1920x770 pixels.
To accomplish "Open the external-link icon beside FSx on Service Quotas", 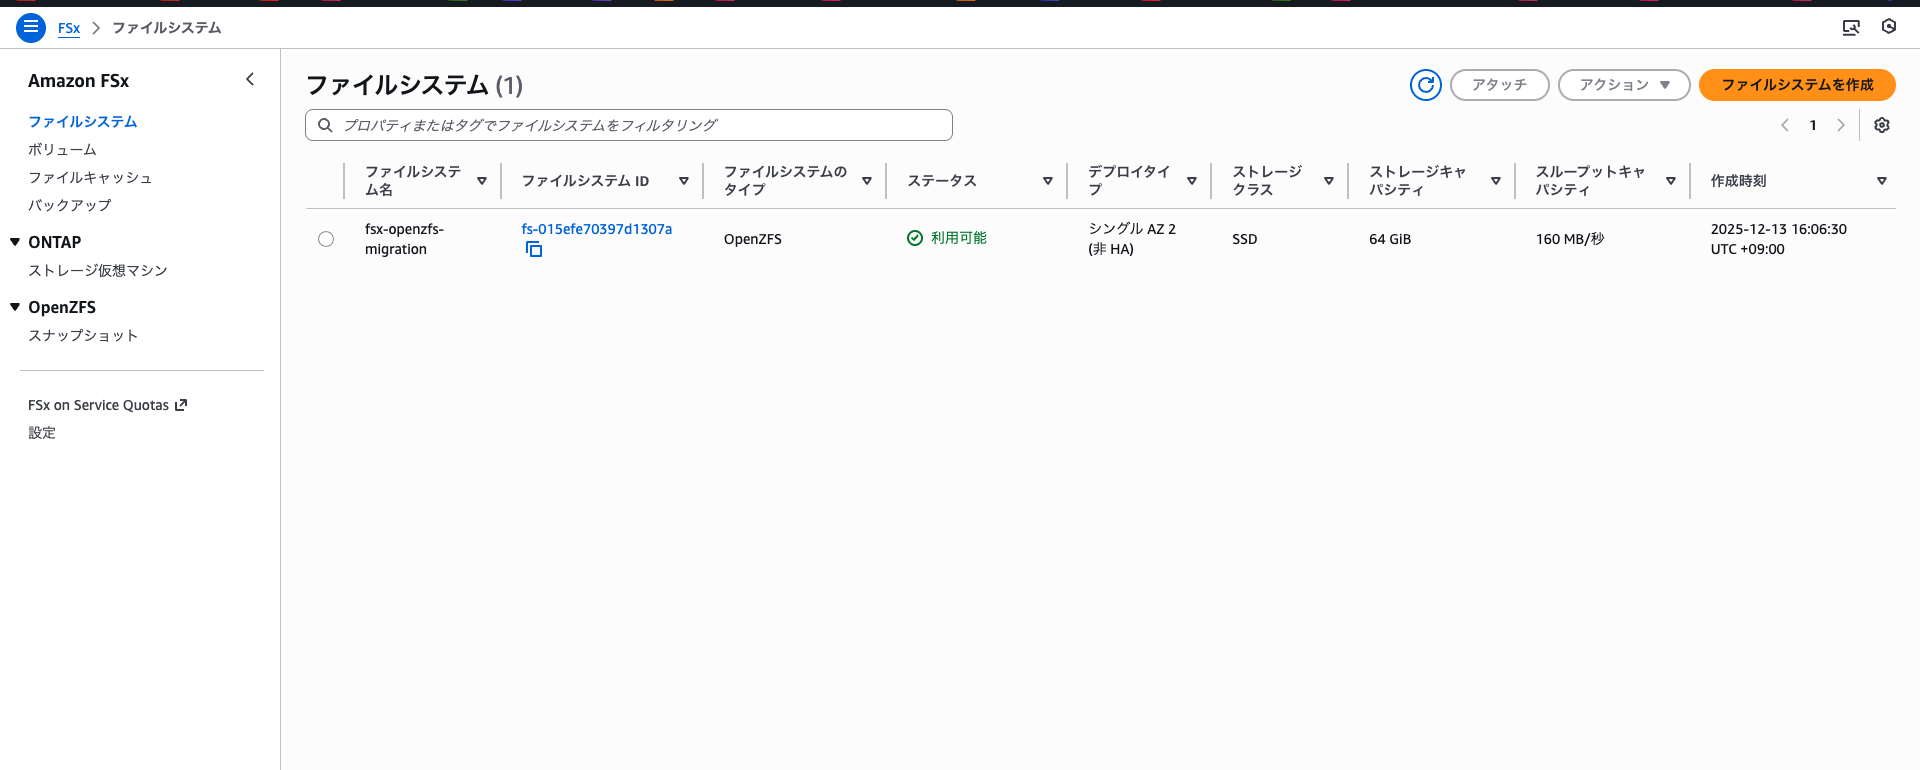I will [181, 405].
